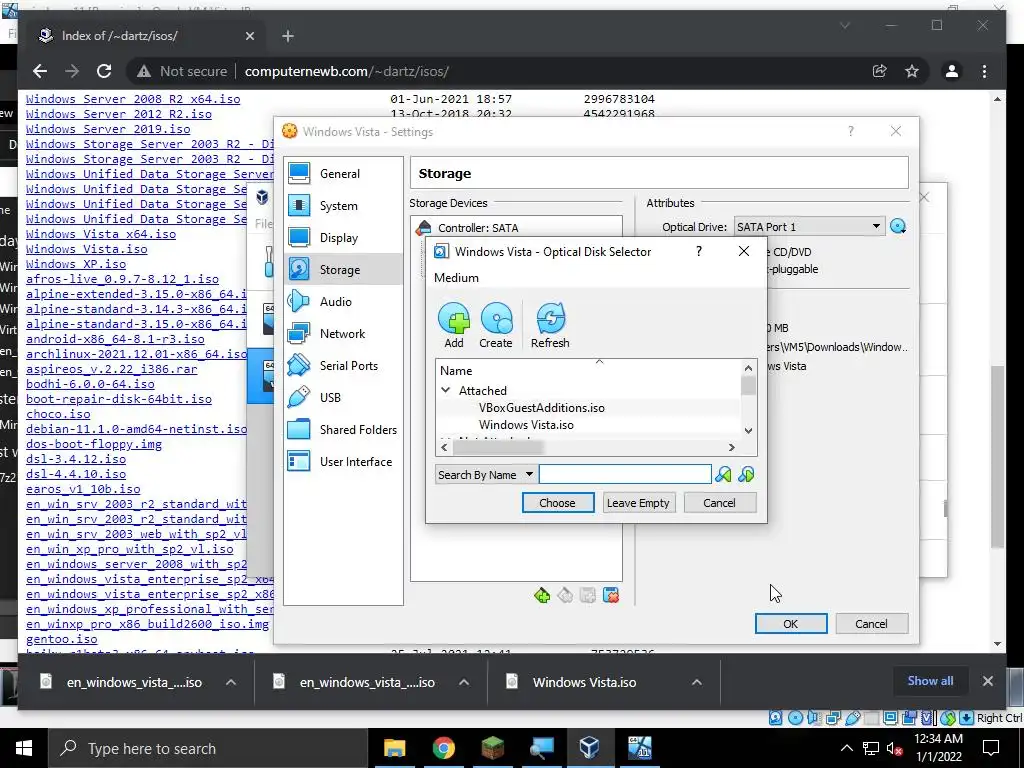Open the System settings section
This screenshot has width=1024, height=768.
[x=344, y=206]
